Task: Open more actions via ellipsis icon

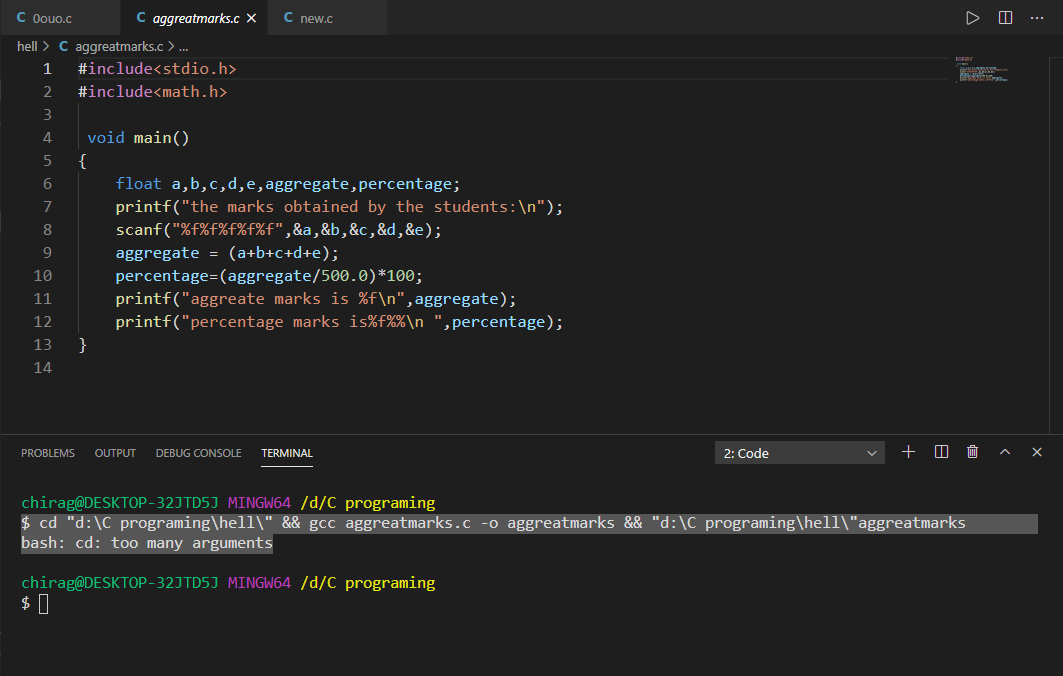Action: point(1037,16)
